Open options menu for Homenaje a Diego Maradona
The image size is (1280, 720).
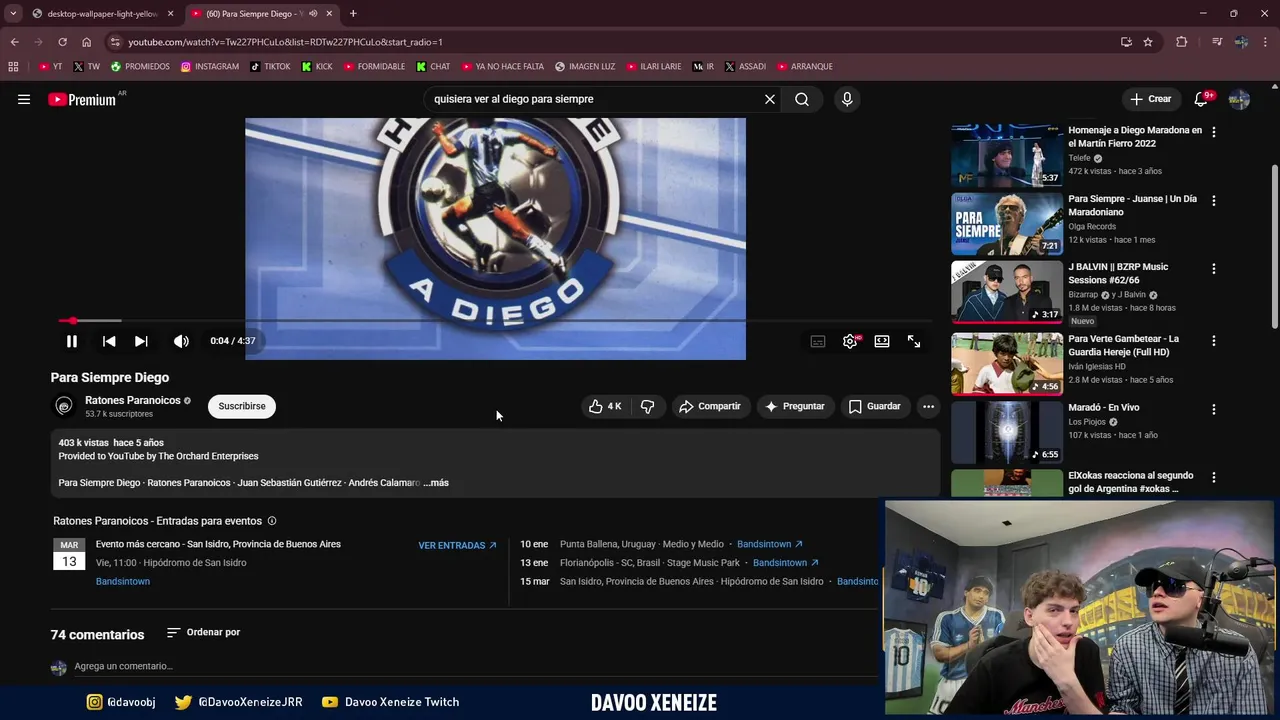click(1214, 132)
